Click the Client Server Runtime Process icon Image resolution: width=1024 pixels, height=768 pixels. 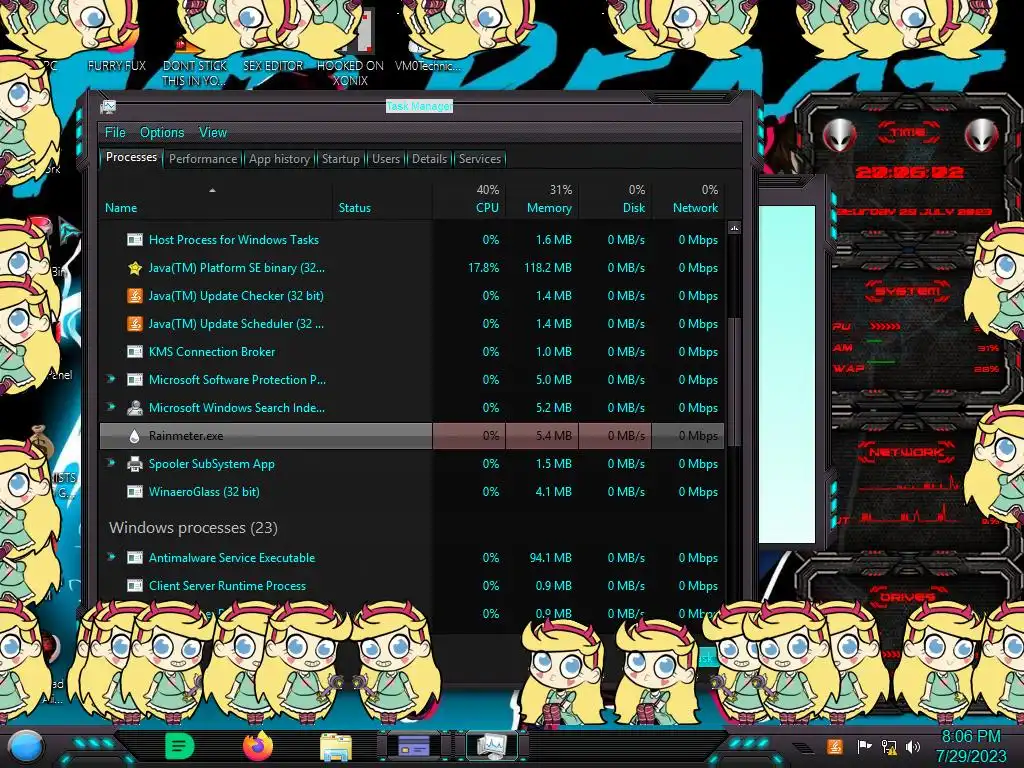pos(135,586)
